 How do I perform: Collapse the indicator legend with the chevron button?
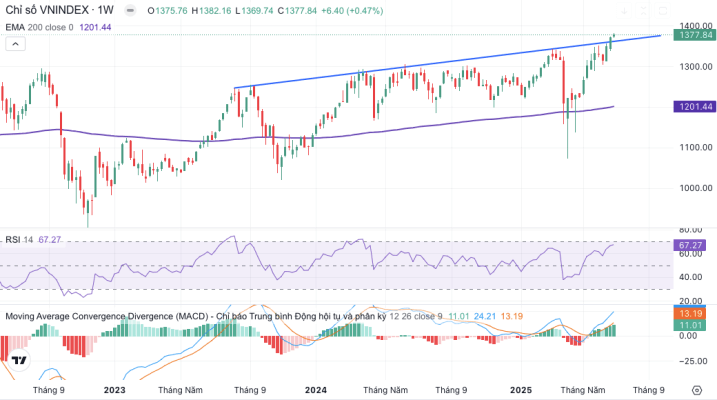[16, 44]
